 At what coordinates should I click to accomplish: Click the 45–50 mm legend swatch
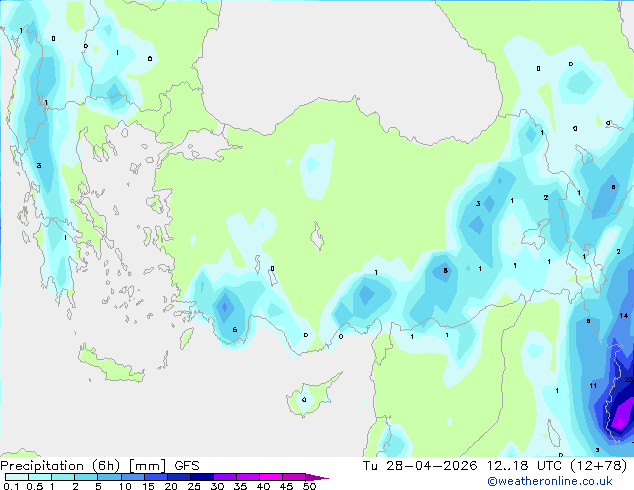[294, 477]
